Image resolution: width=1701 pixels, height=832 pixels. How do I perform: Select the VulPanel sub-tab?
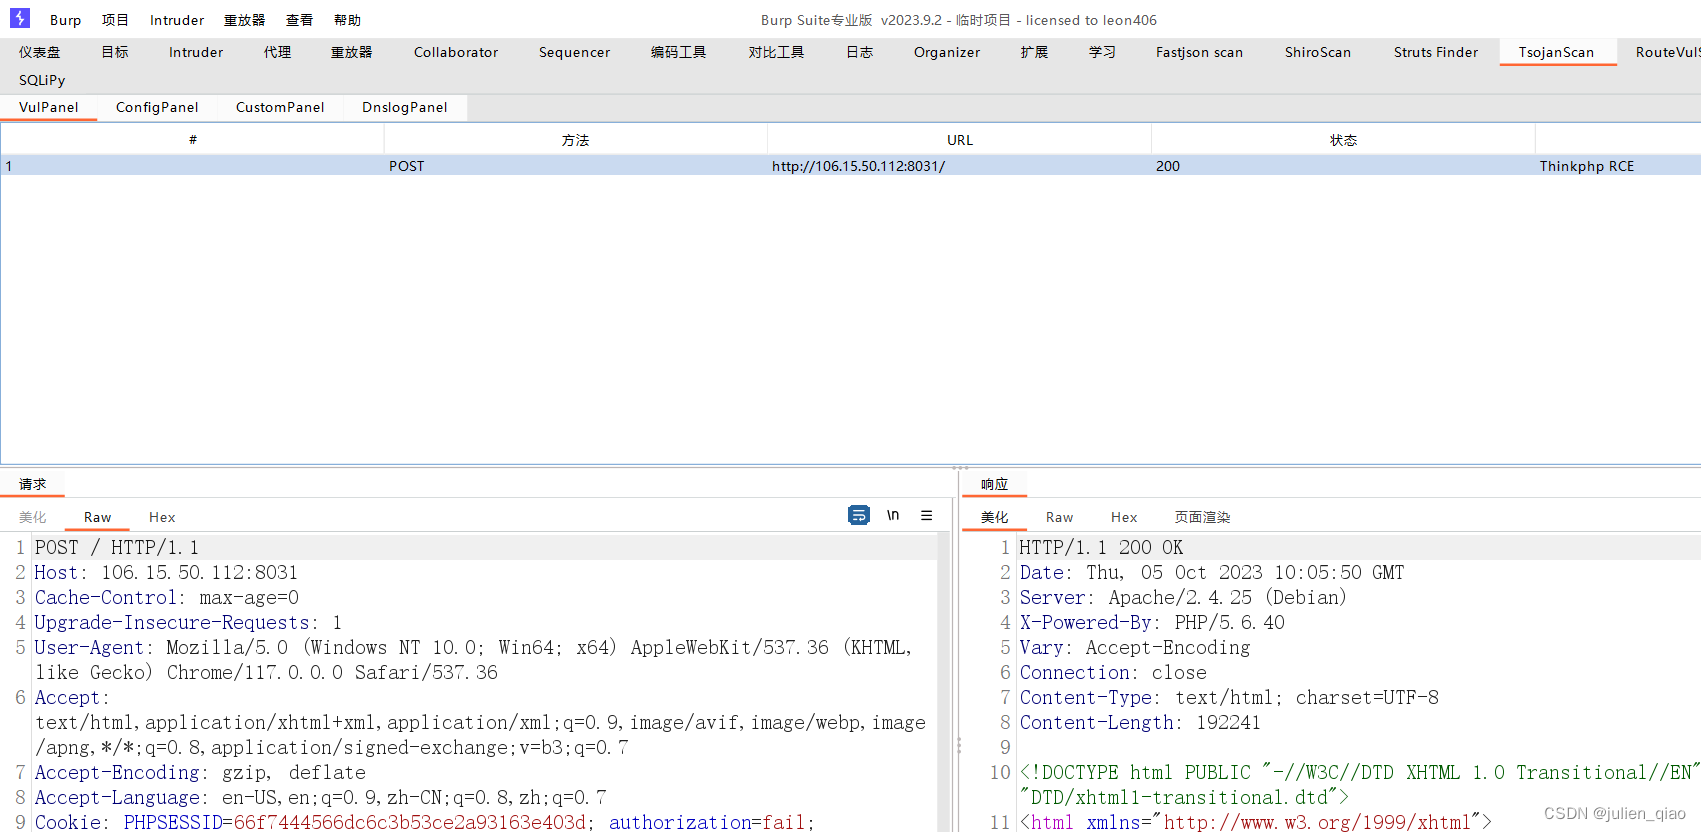point(48,107)
